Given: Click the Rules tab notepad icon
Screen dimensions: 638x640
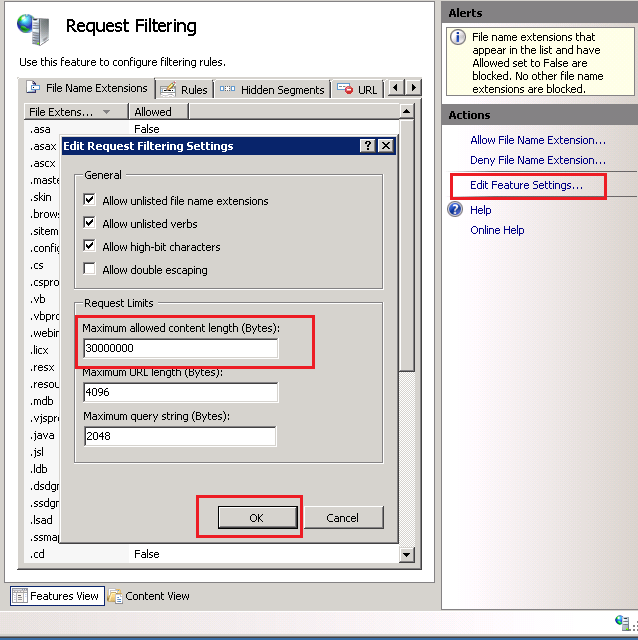Looking at the screenshot, I should pos(168,89).
